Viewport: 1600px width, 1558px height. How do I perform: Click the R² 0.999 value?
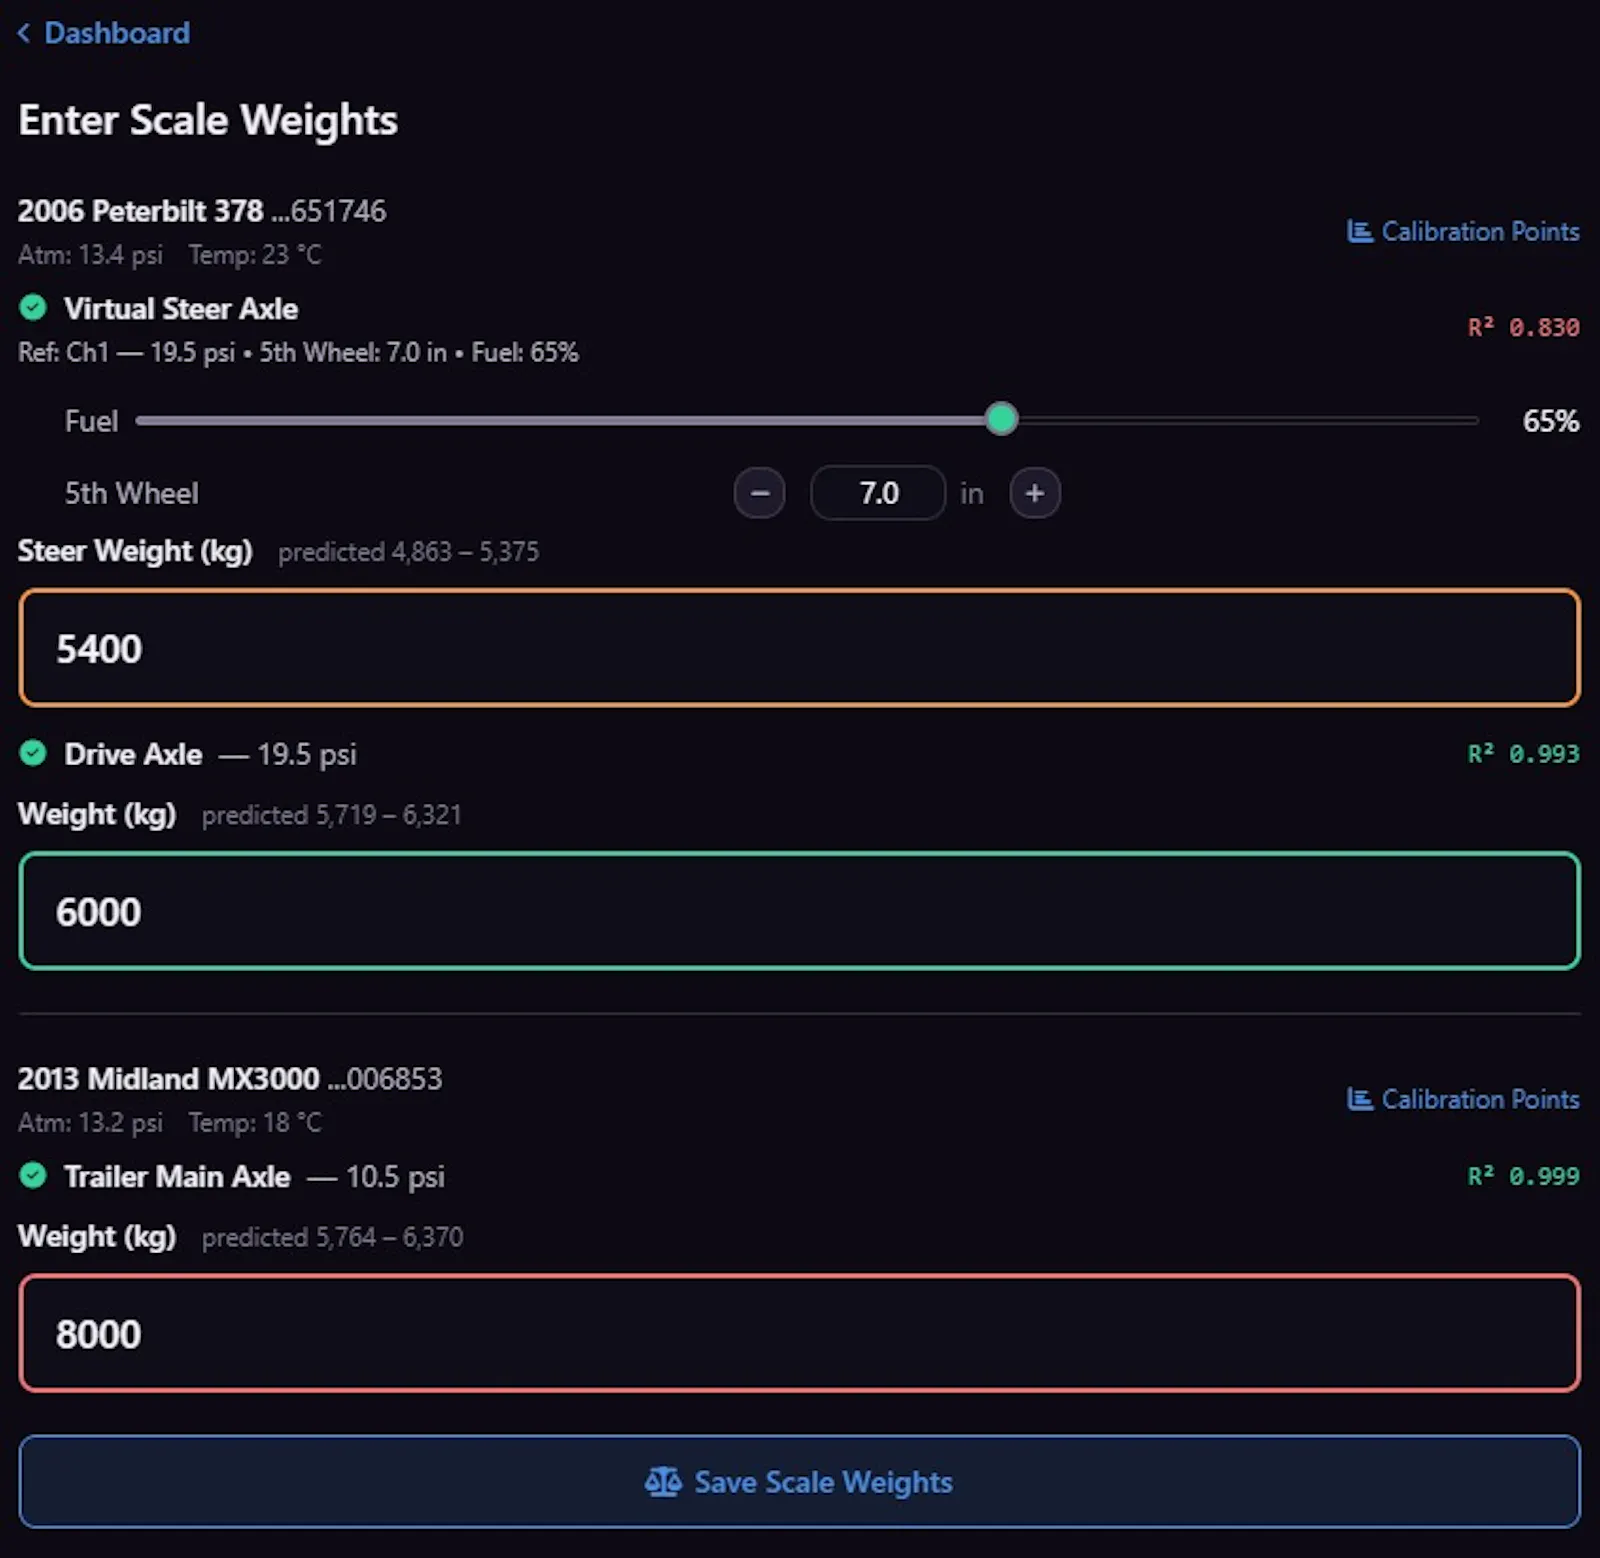tap(1523, 1175)
